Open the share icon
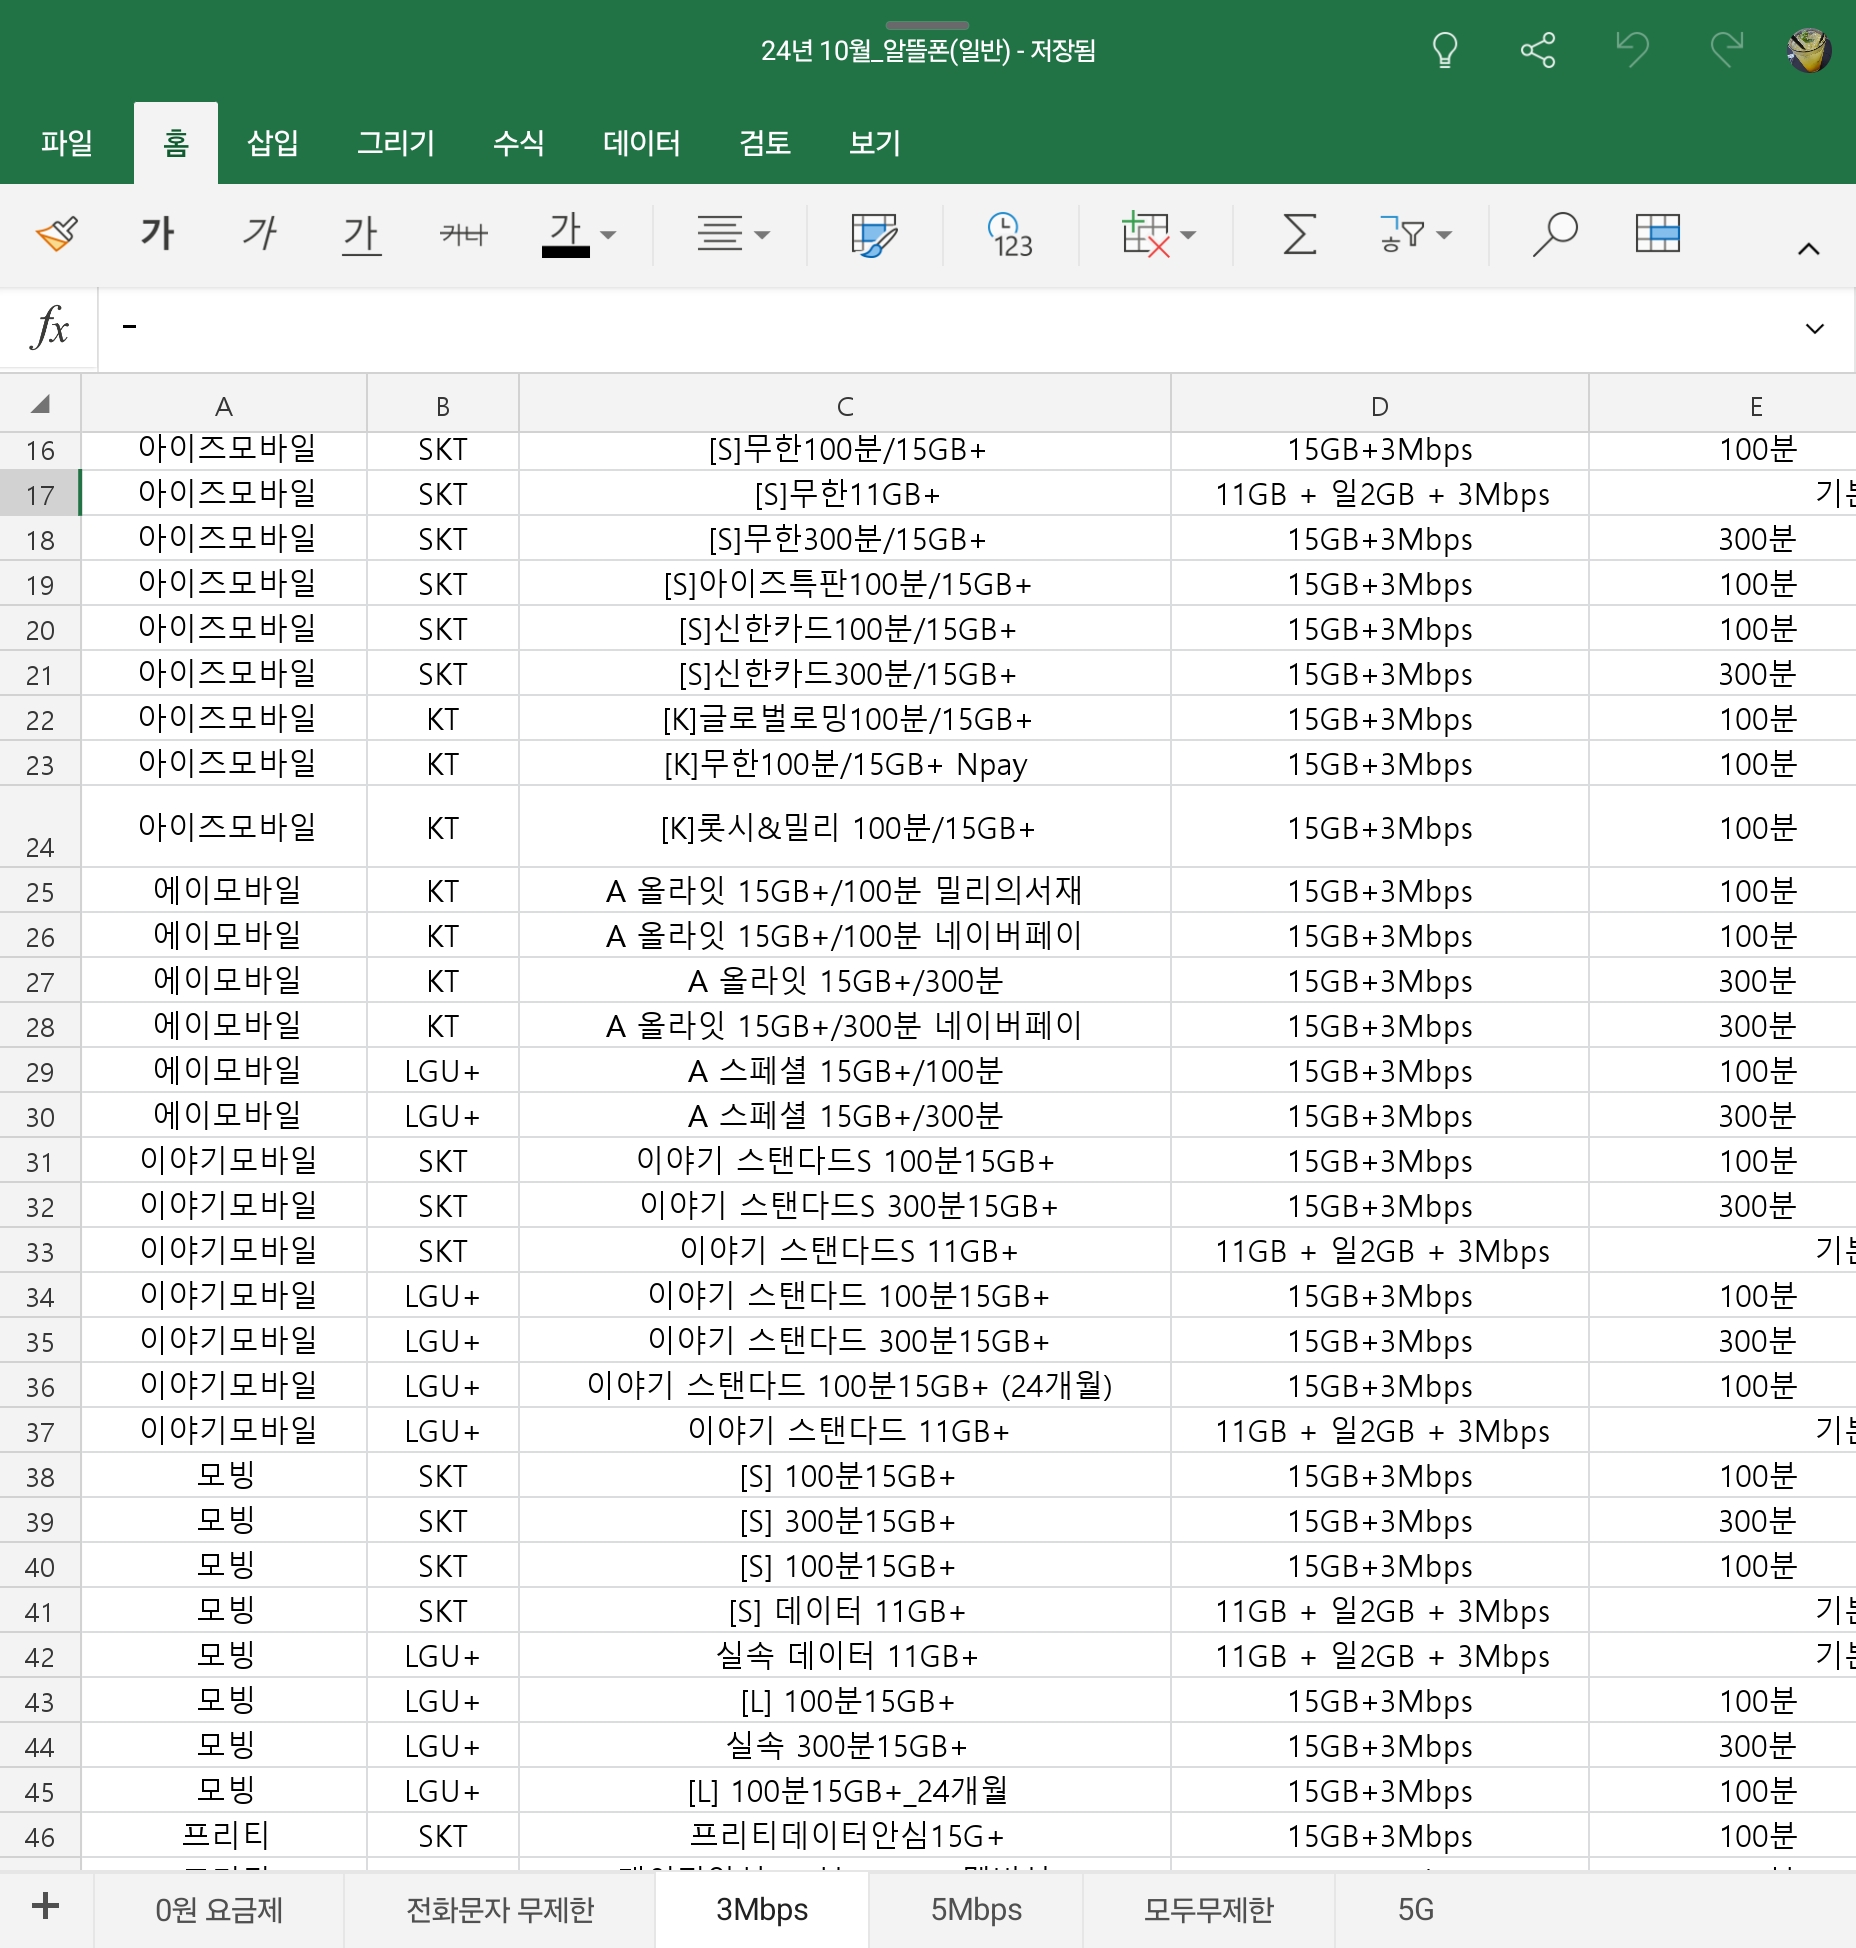Viewport: 1856px width, 1948px height. click(1538, 50)
